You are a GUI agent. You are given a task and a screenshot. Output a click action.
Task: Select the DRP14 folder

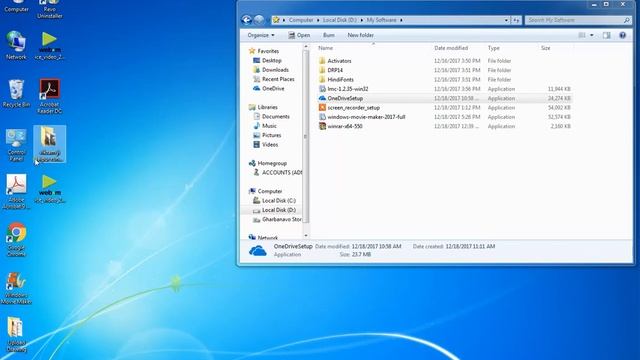click(444, 70)
